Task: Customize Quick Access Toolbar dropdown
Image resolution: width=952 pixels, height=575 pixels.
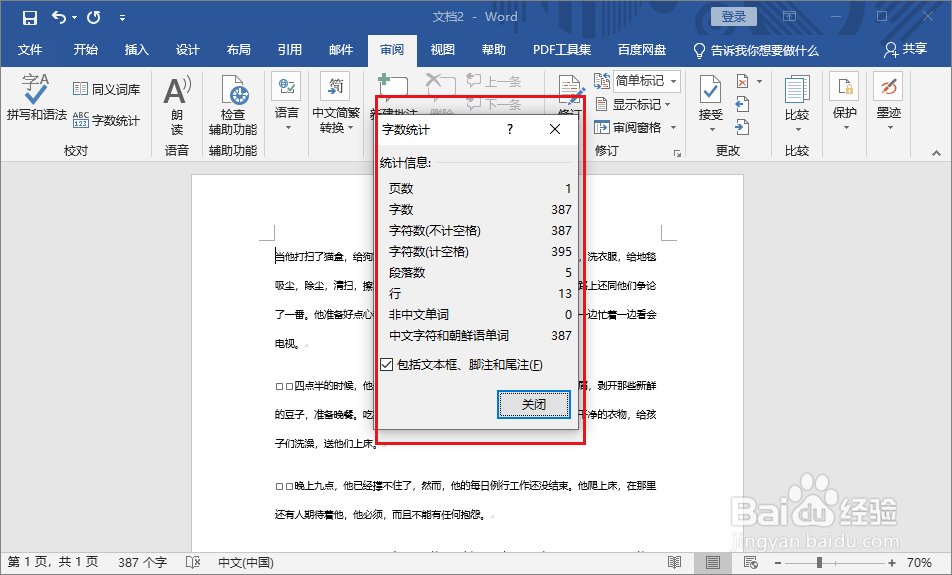Action: point(122,18)
